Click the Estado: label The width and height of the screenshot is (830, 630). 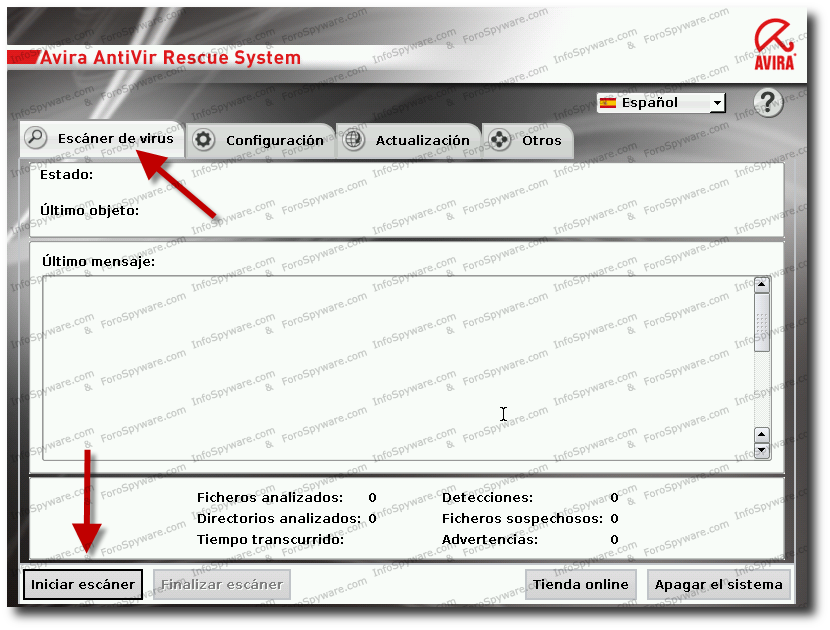[x=66, y=175]
